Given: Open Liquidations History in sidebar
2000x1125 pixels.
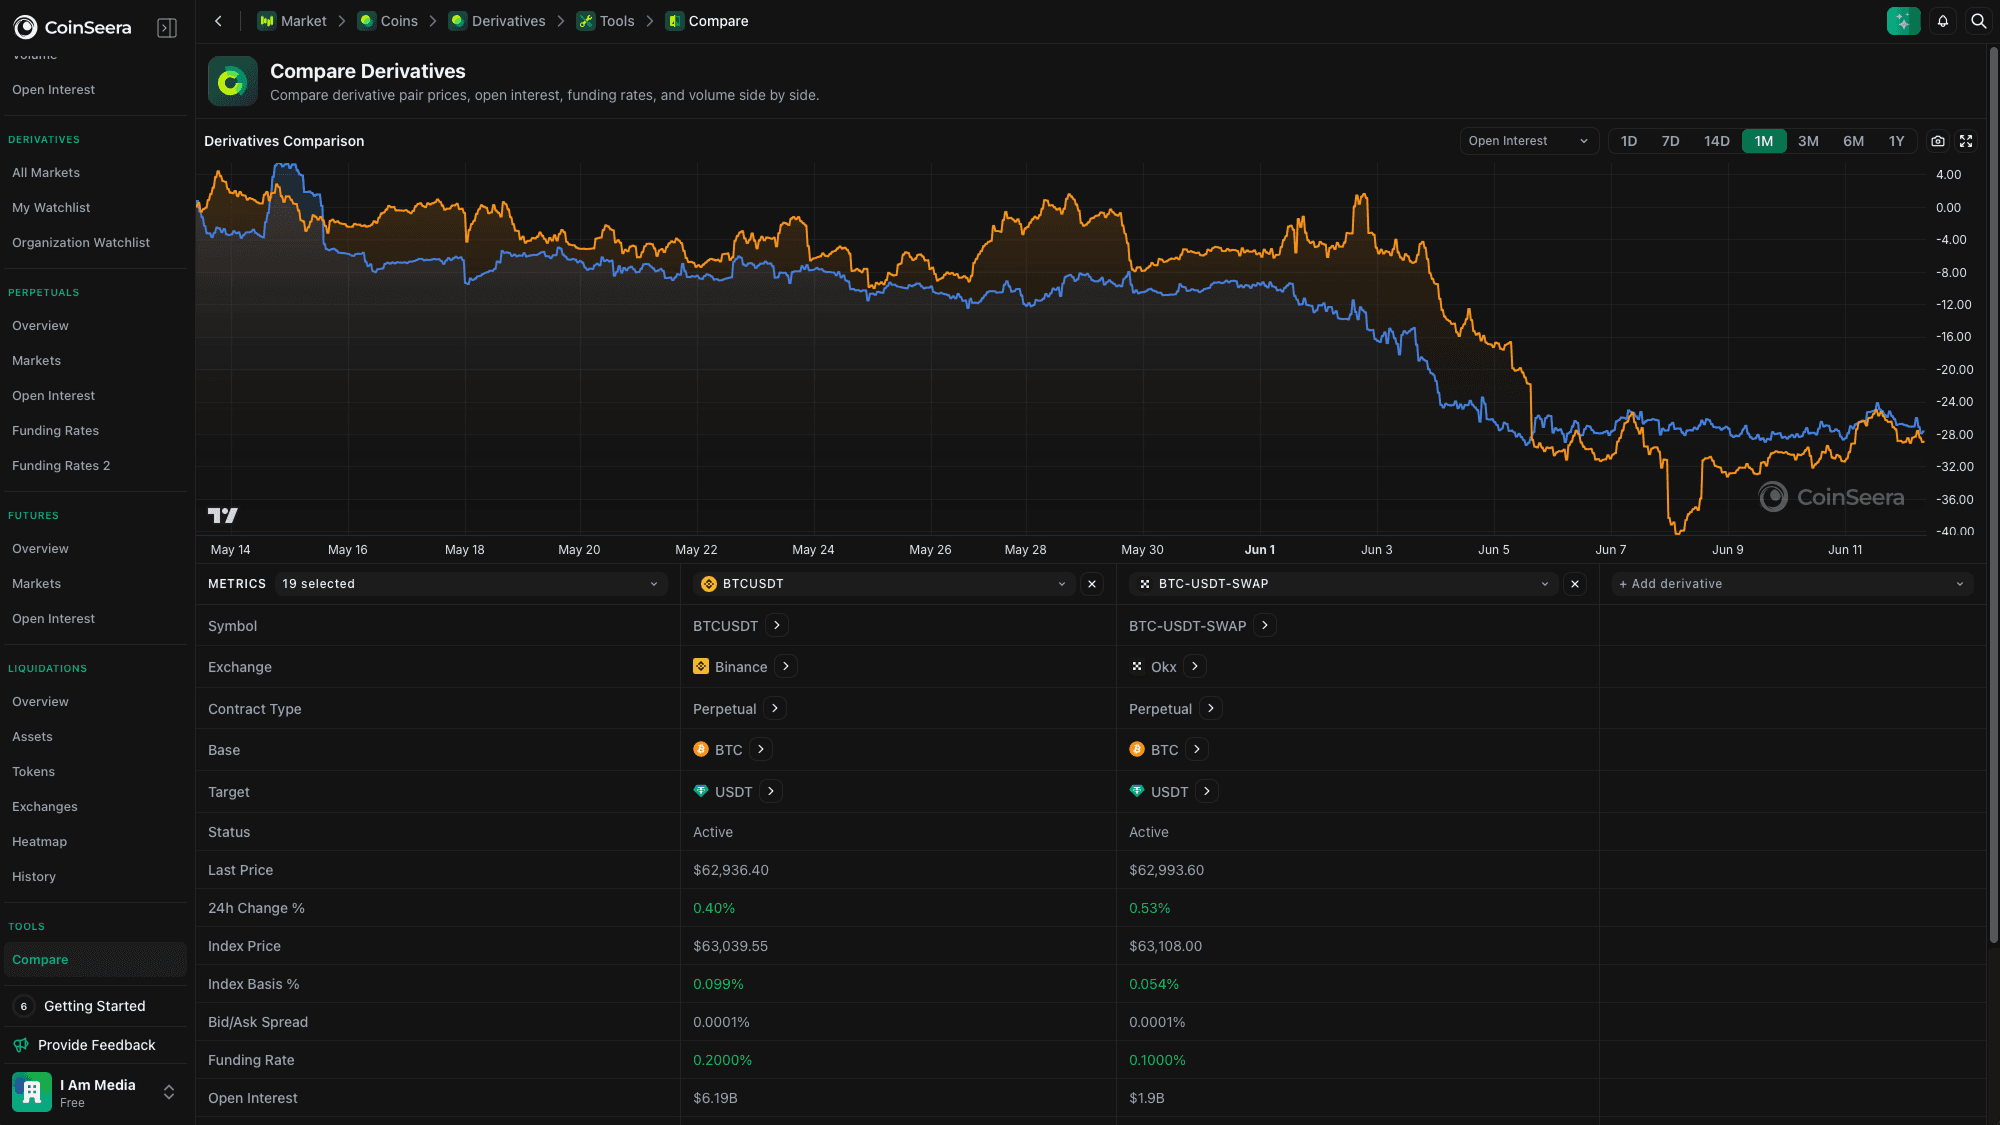Looking at the screenshot, I should pyautogui.click(x=95, y=877).
